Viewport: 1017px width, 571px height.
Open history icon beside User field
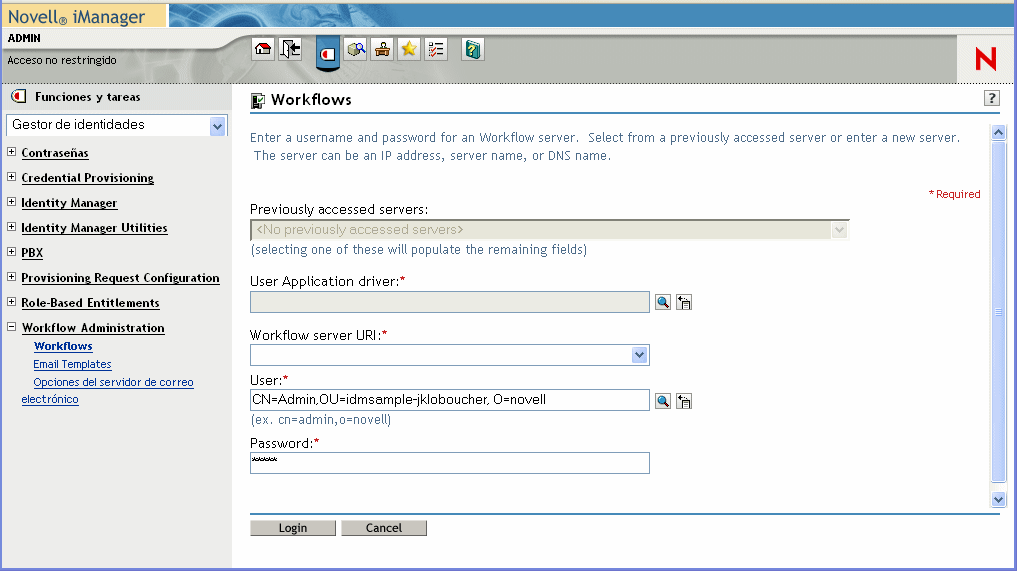coord(684,401)
